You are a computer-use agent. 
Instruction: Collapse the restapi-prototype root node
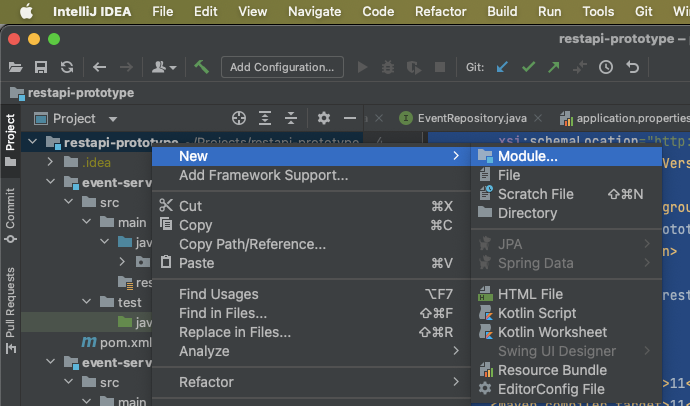(34, 143)
